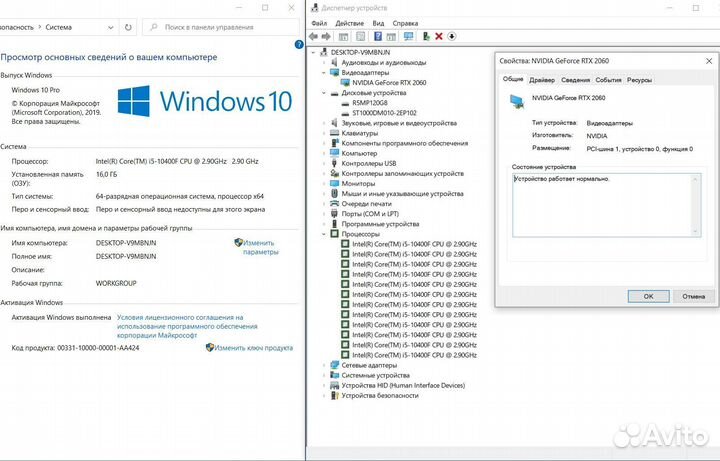Click the Система breadcrumb in address bar
This screenshot has height=461, width=720.
point(58,28)
